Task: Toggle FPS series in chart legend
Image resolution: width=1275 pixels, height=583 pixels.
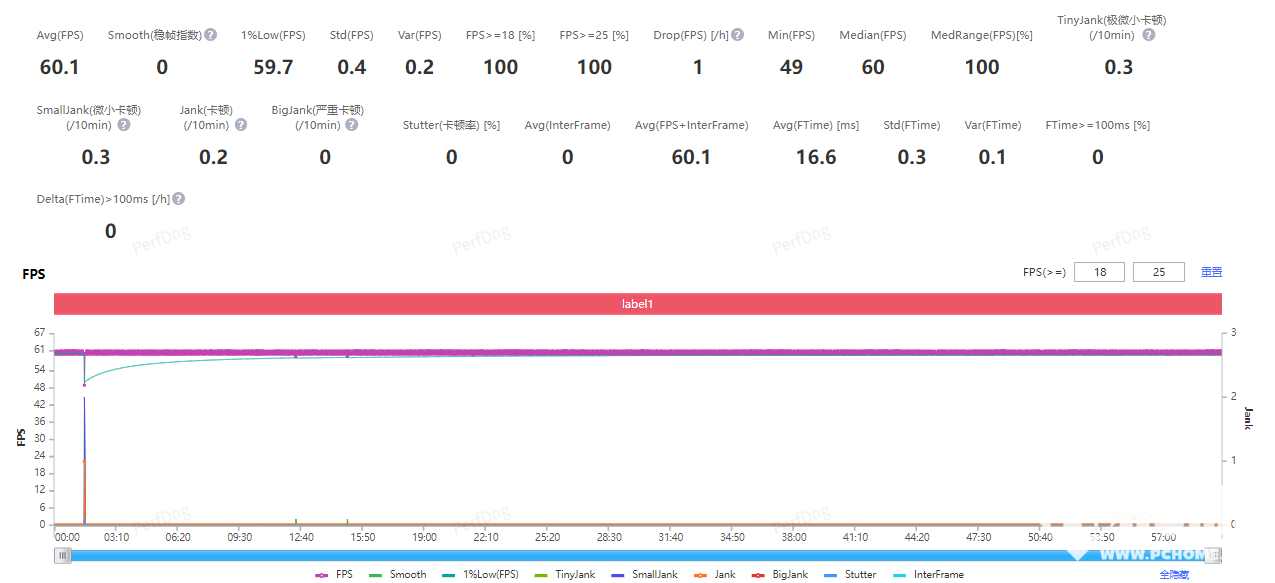Action: [334, 575]
